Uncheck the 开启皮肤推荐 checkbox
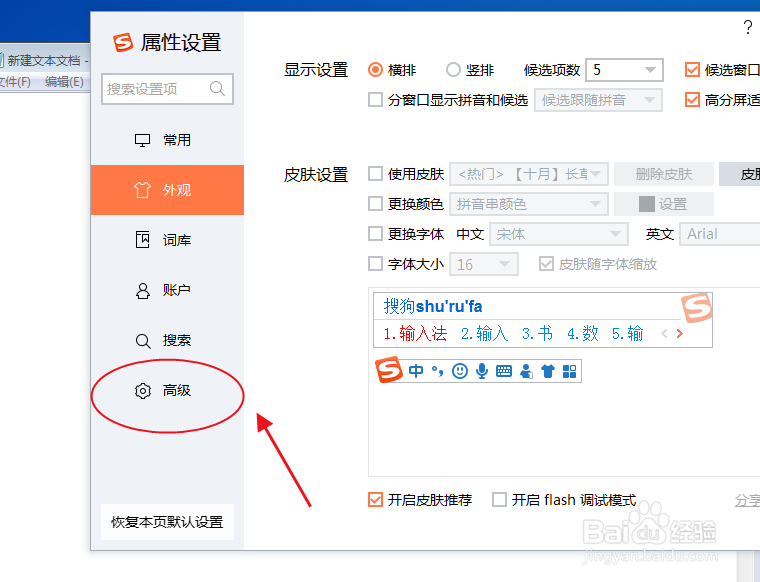This screenshot has height=582, width=760. (375, 499)
